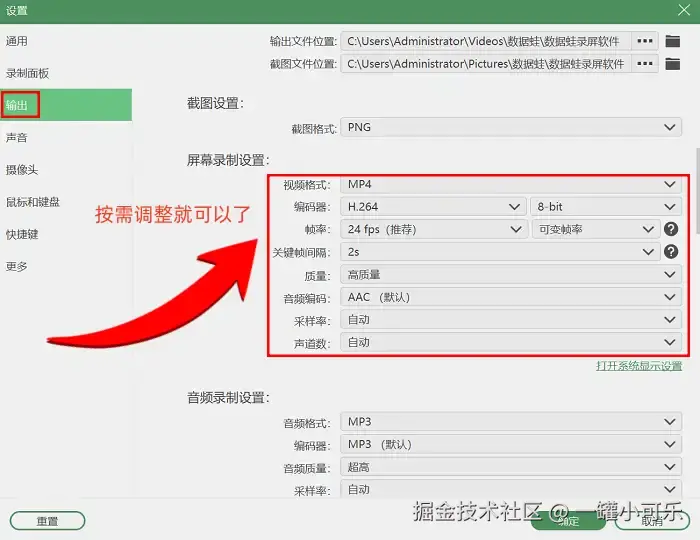700x540 pixels.
Task: Open the 音频格式 MP3 dropdown
Action: coord(511,422)
